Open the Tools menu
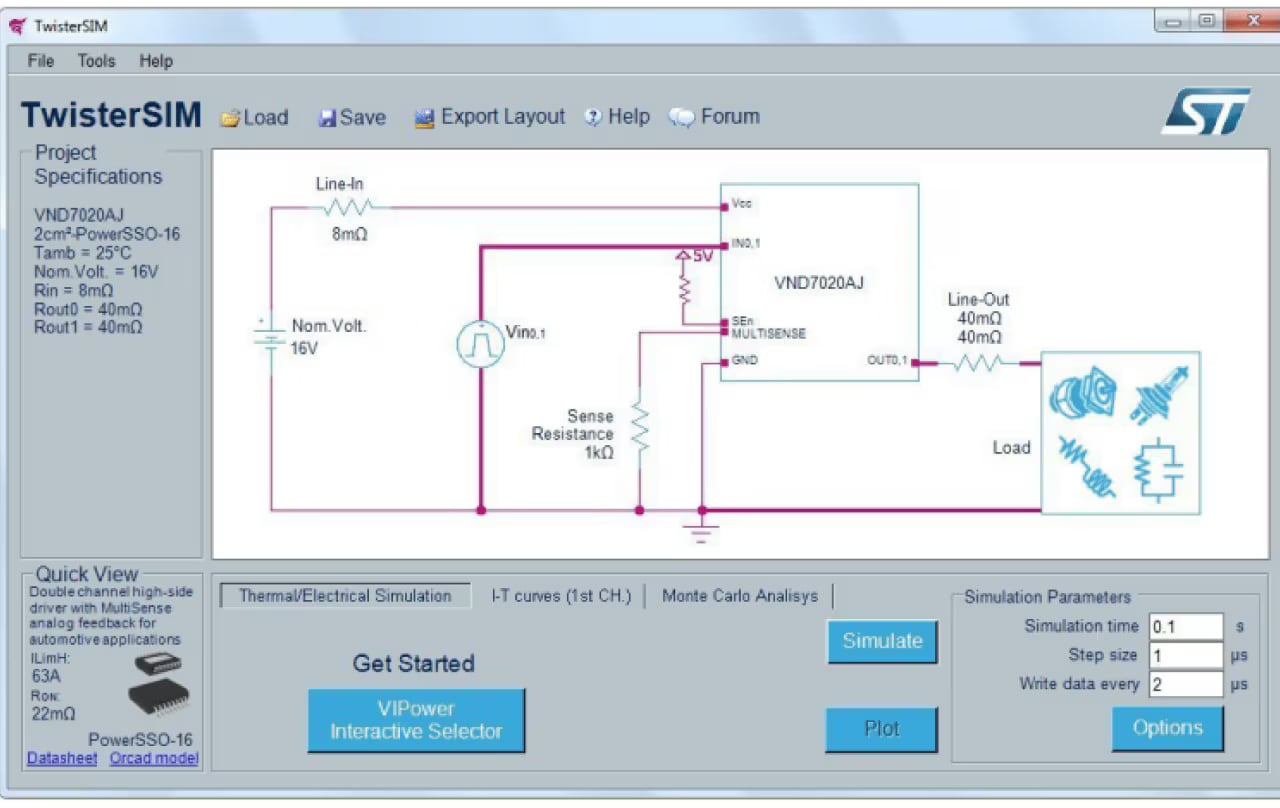This screenshot has width=1280, height=808. point(95,61)
